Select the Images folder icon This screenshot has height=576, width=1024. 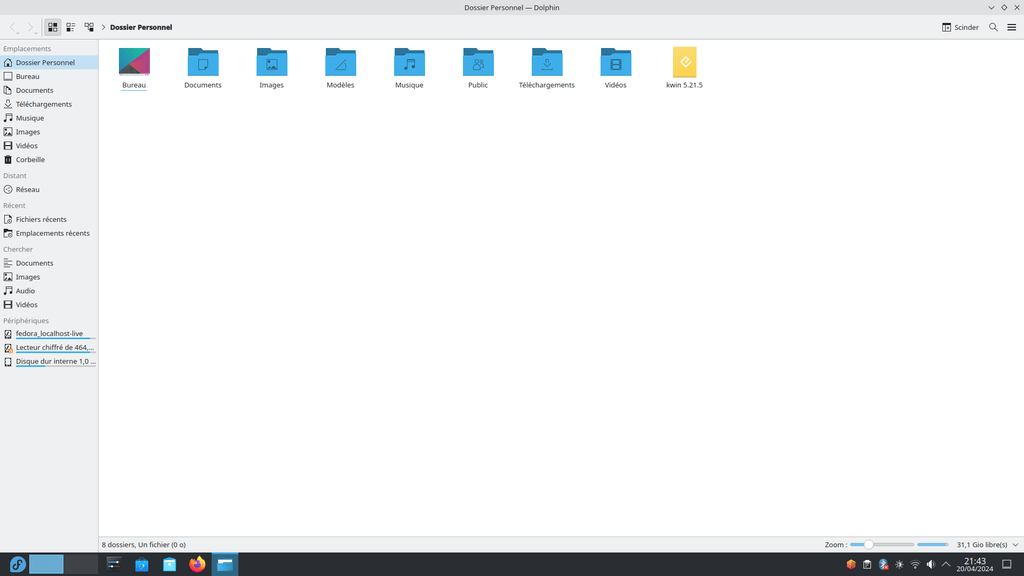[x=272, y=62]
